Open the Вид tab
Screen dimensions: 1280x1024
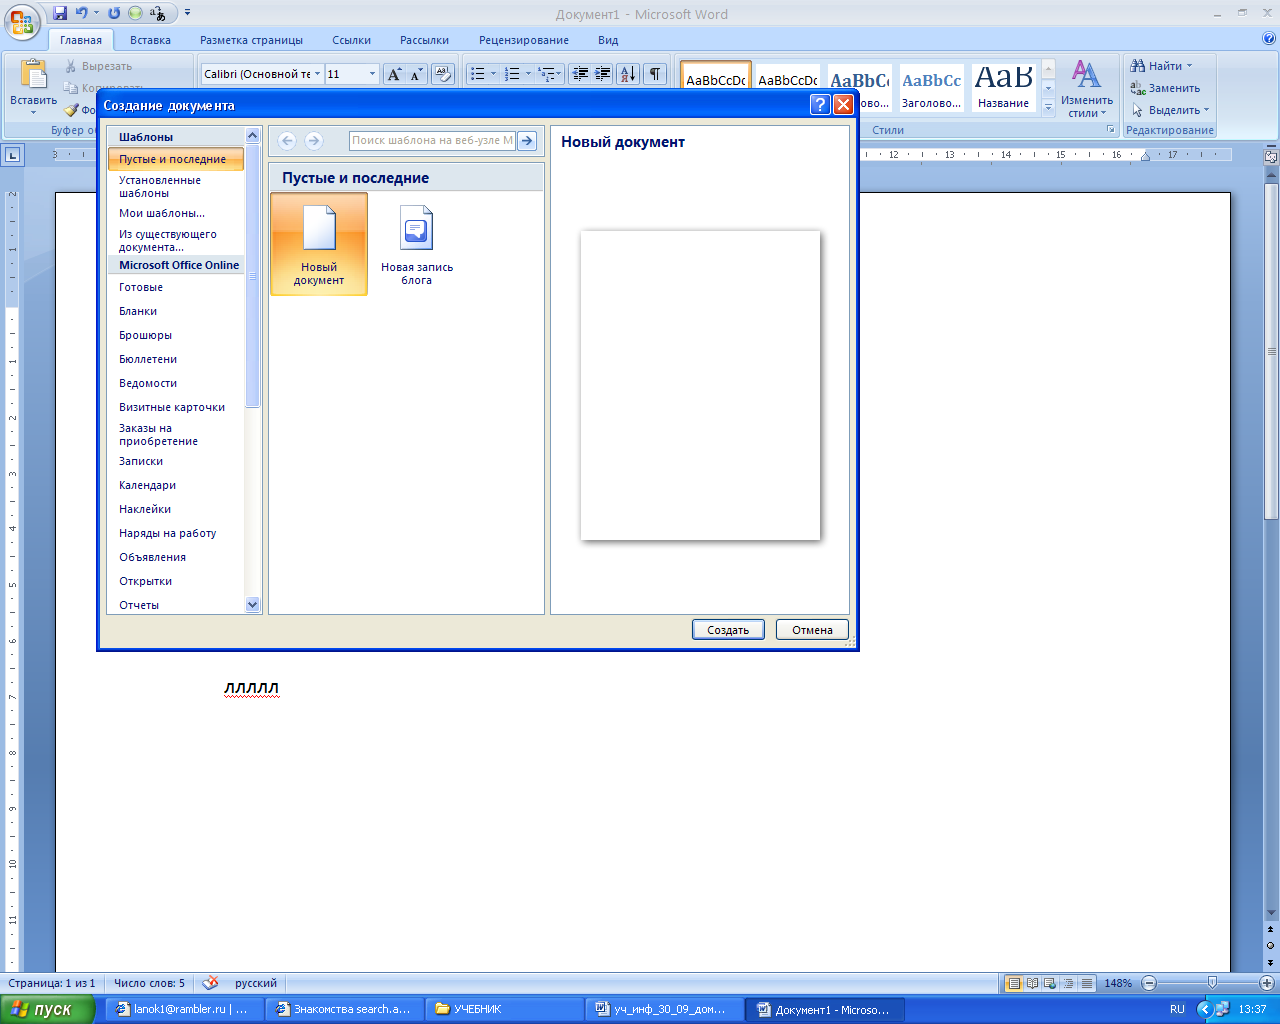[x=608, y=40]
